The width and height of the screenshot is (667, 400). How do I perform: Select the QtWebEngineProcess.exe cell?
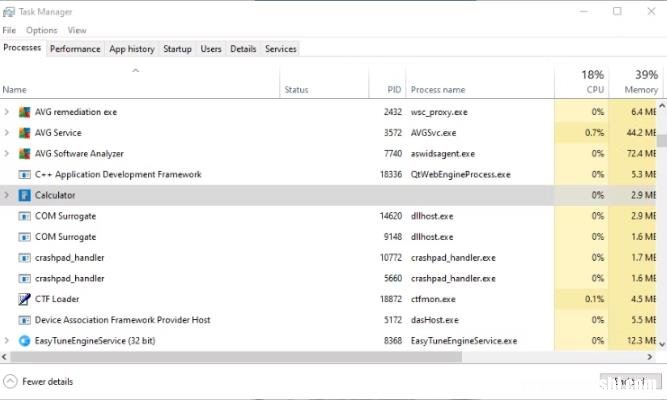[461, 174]
